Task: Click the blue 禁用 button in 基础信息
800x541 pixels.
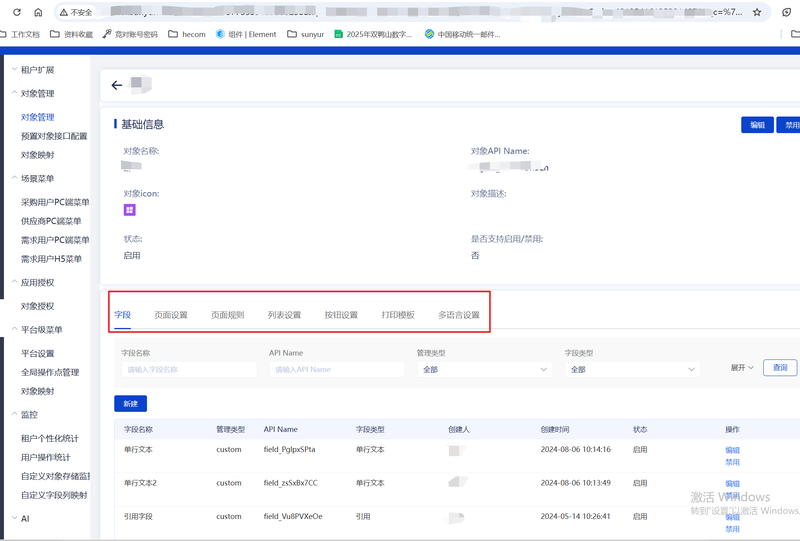Action: click(788, 125)
